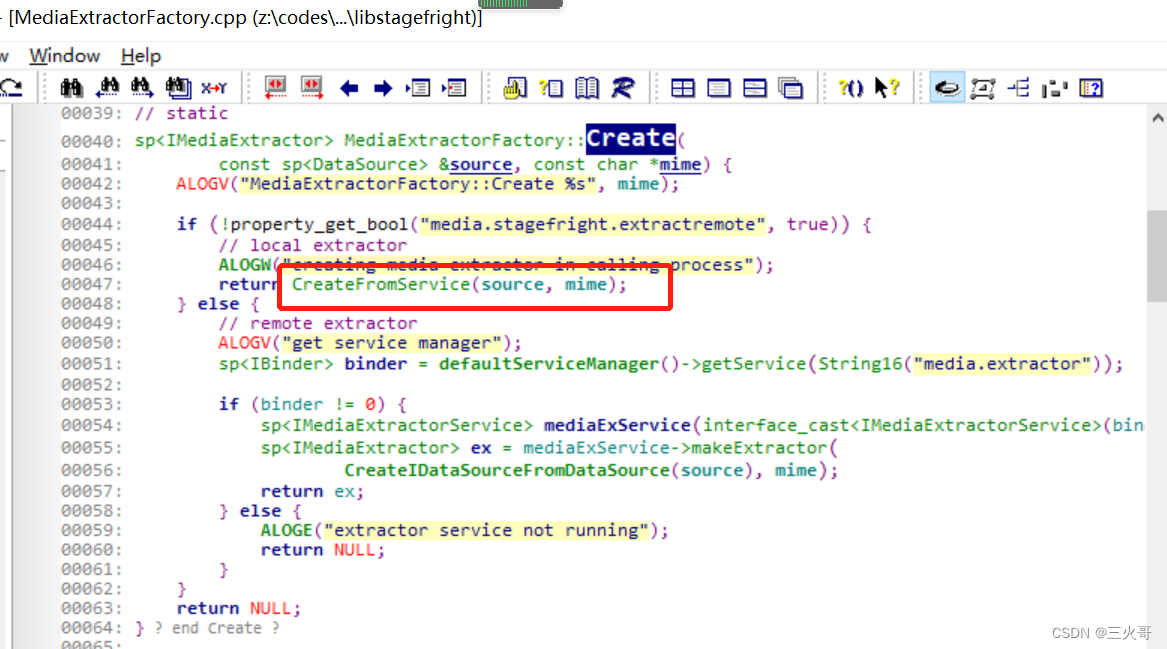
Task: Click "return ex;" on line 57
Action: point(312,491)
